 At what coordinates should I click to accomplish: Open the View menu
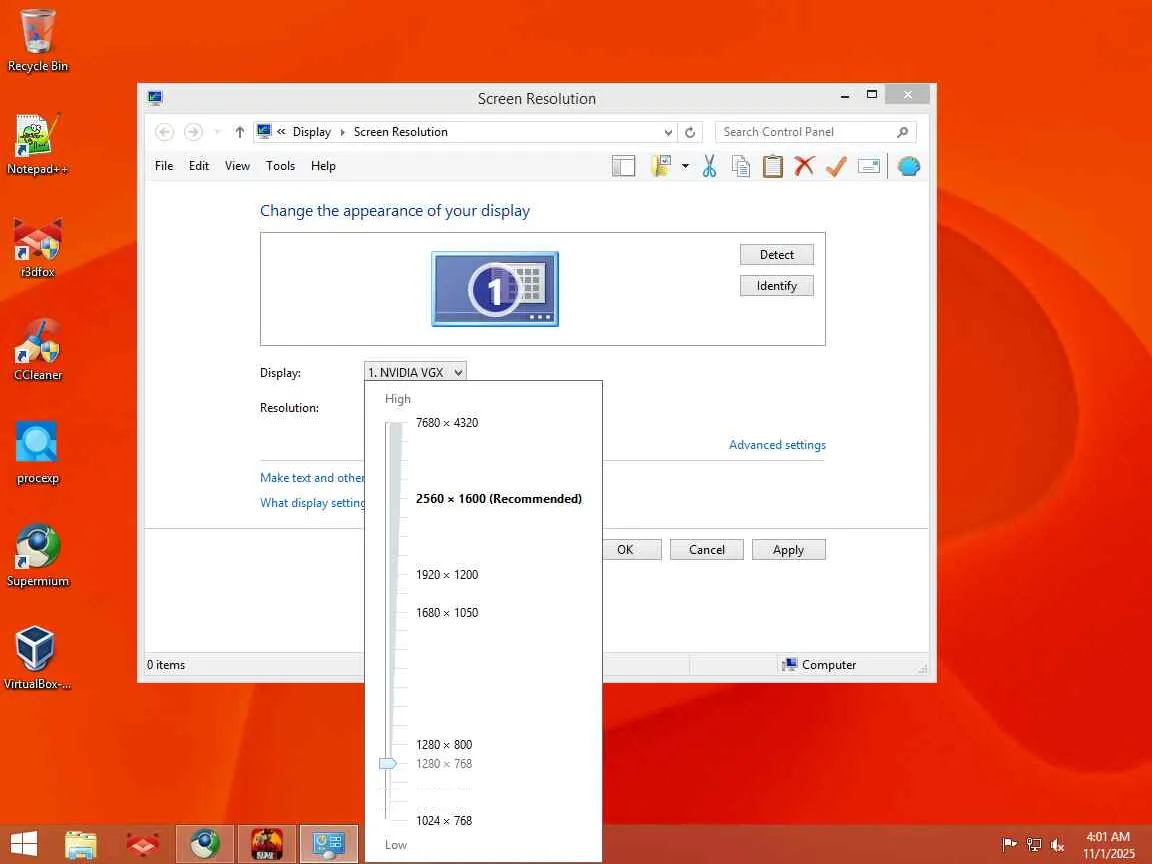coord(237,166)
